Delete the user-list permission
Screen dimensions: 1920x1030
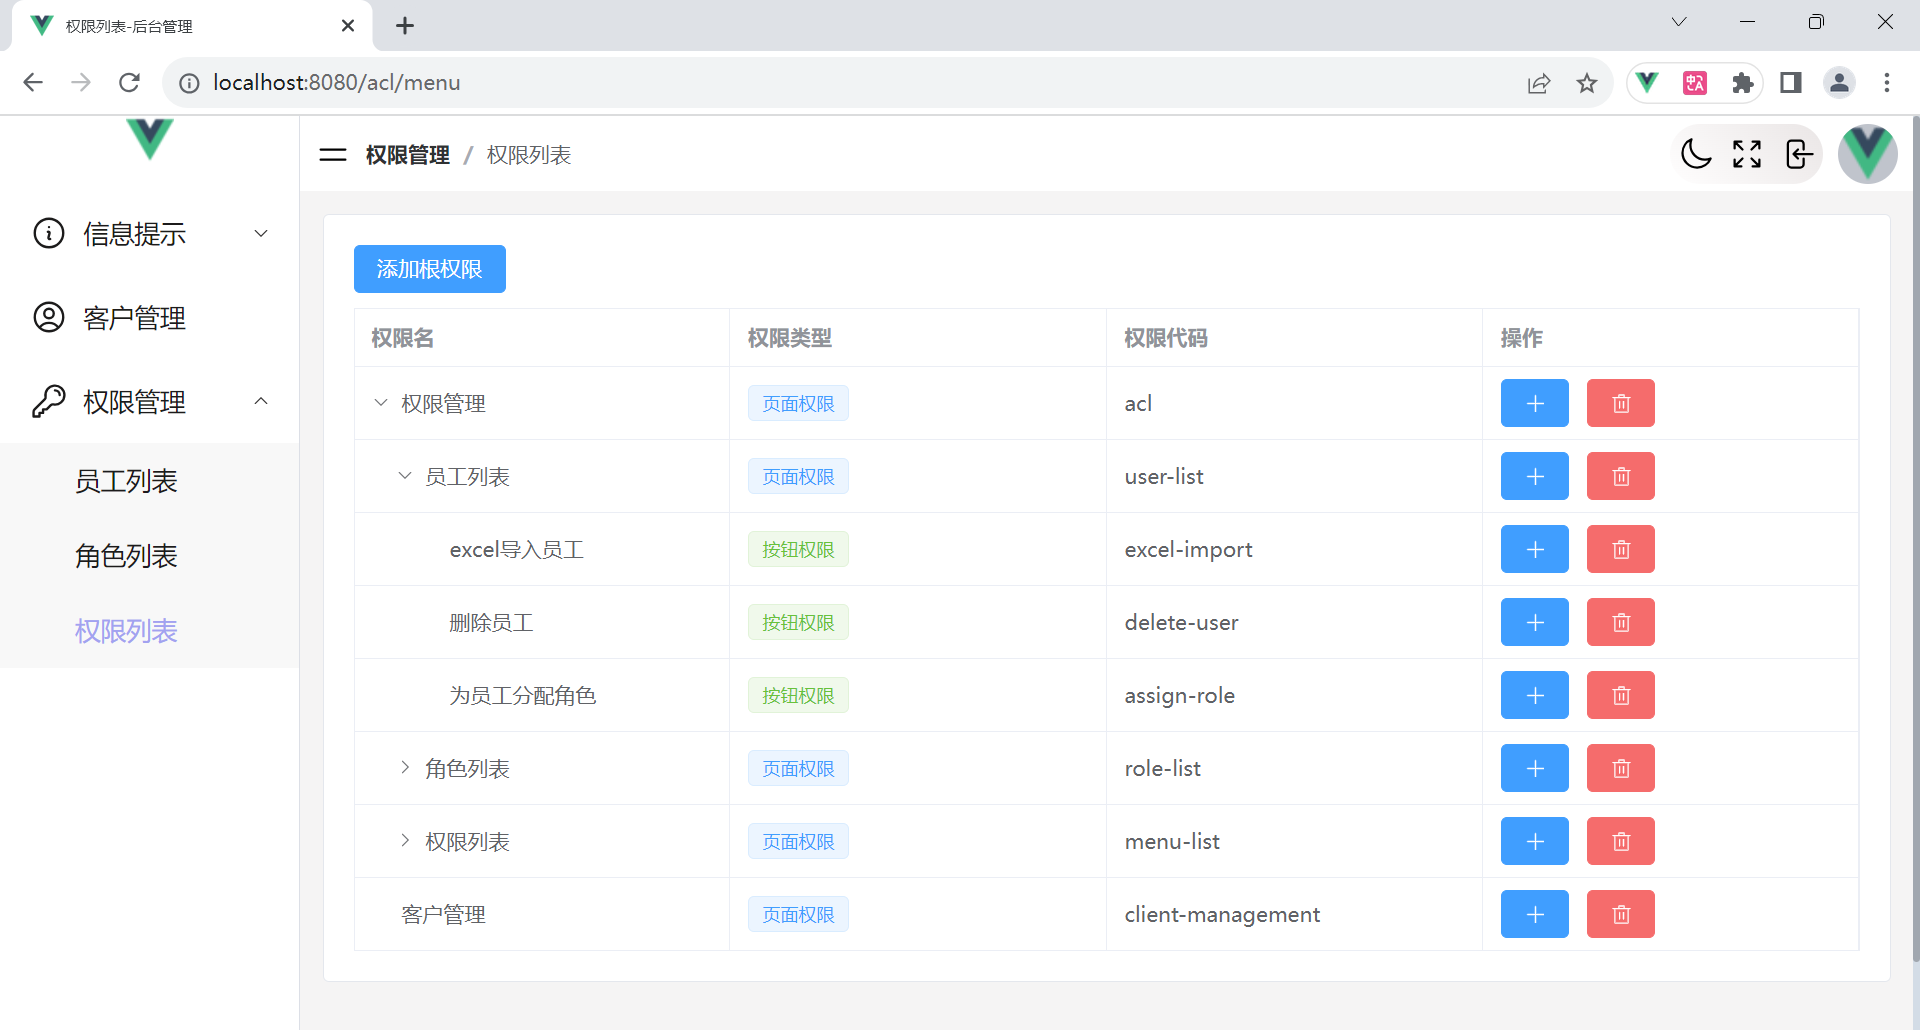(1621, 476)
